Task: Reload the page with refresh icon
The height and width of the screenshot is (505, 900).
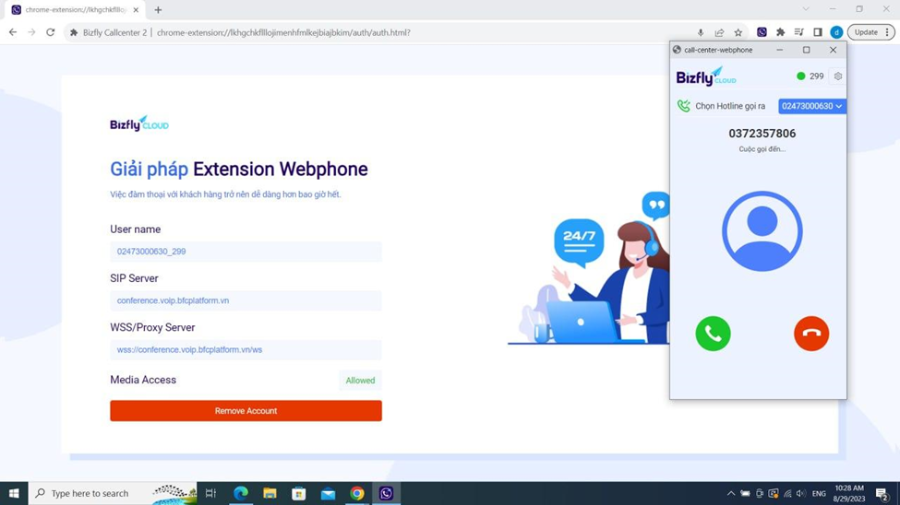Action: [x=51, y=33]
